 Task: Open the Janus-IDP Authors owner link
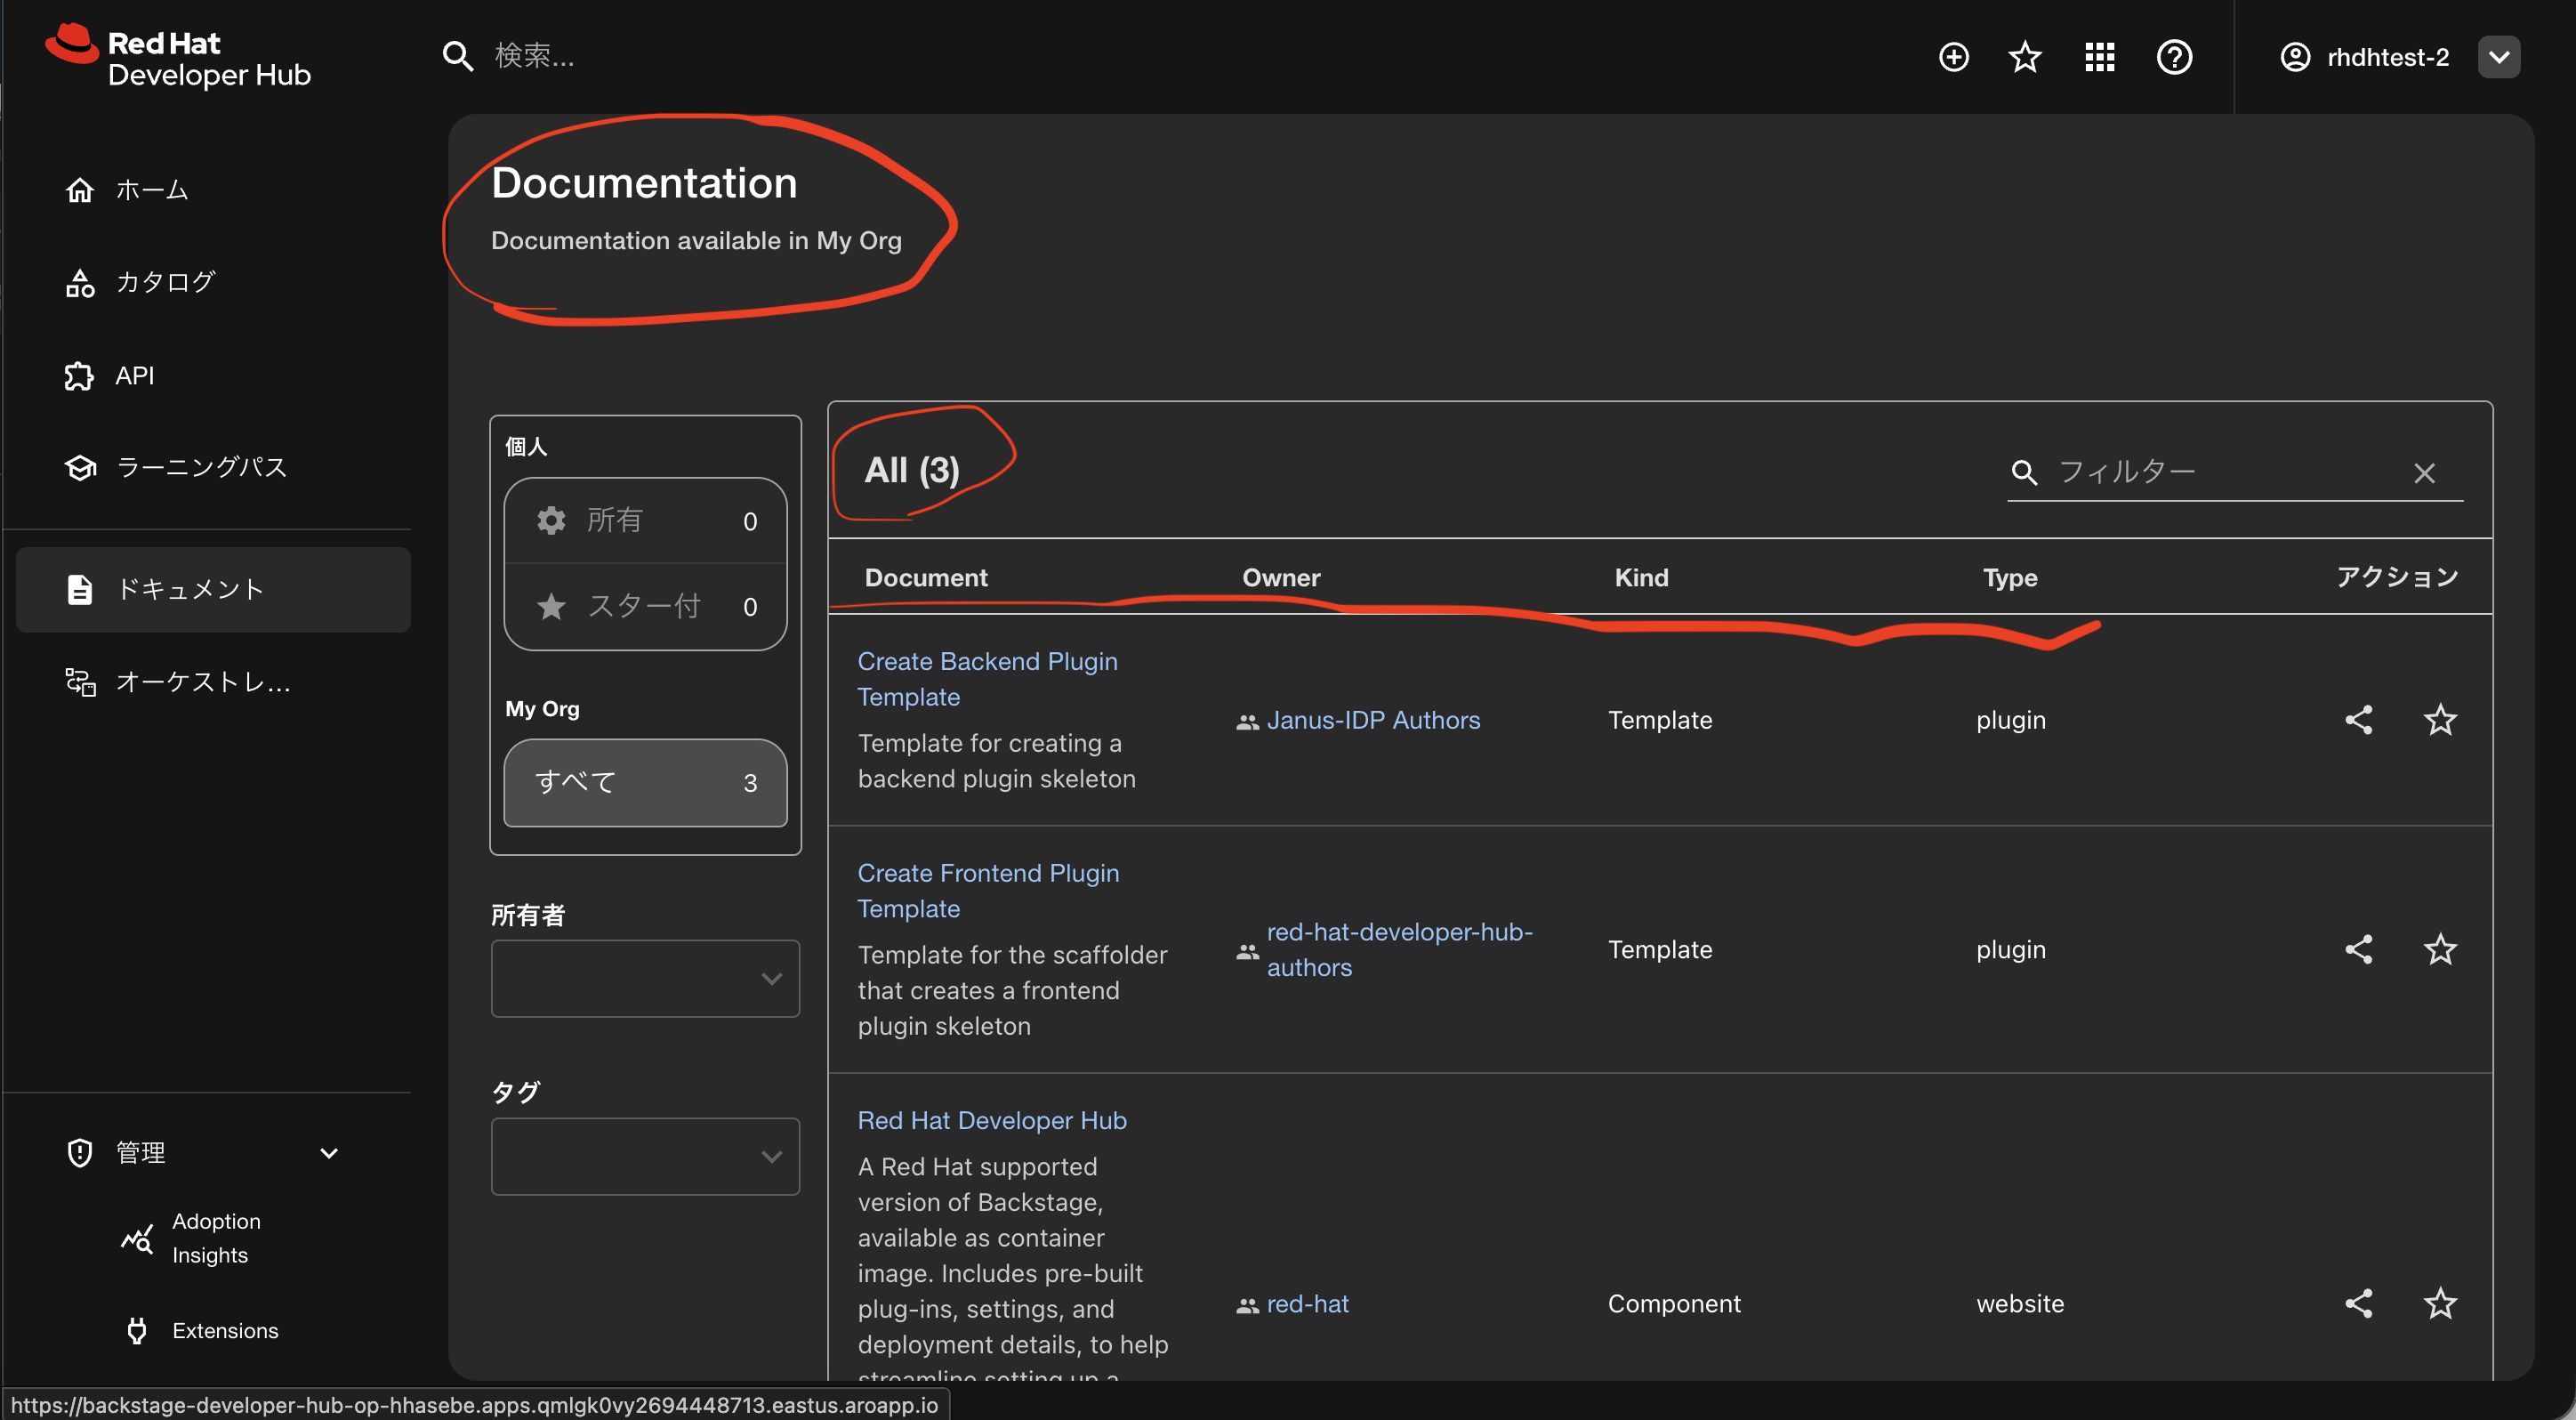pyautogui.click(x=1372, y=720)
